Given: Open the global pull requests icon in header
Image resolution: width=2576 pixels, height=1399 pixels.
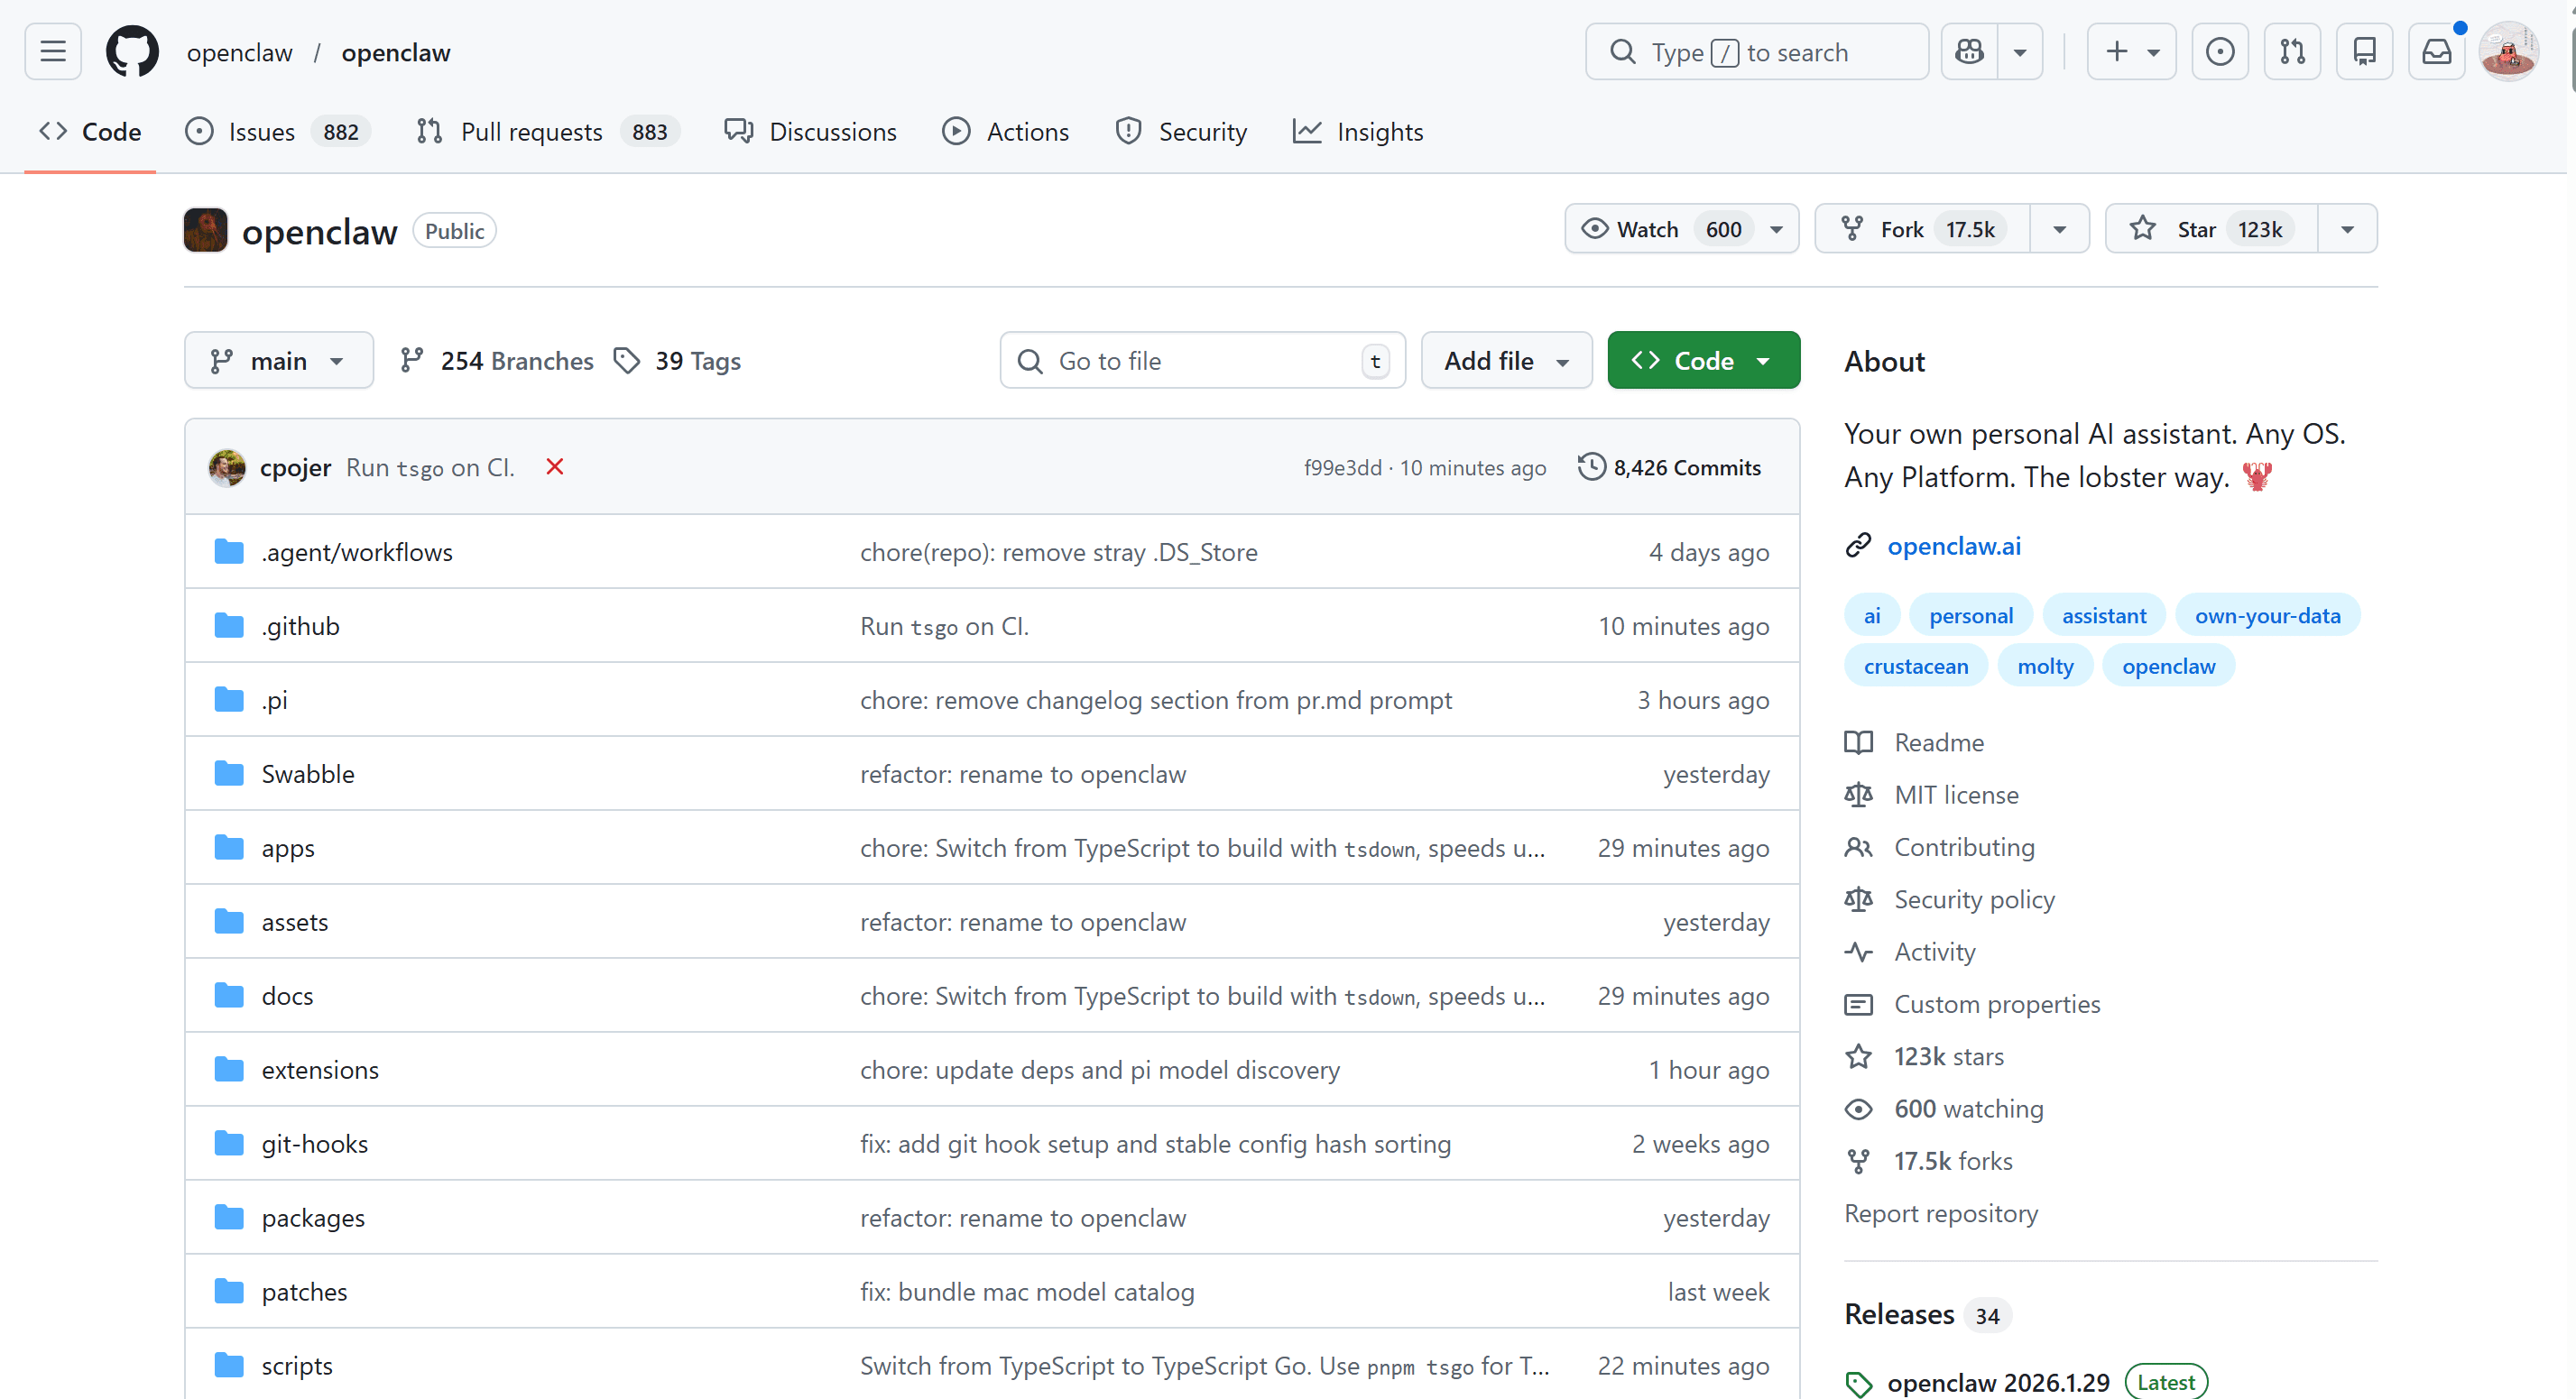Looking at the screenshot, I should point(2291,52).
